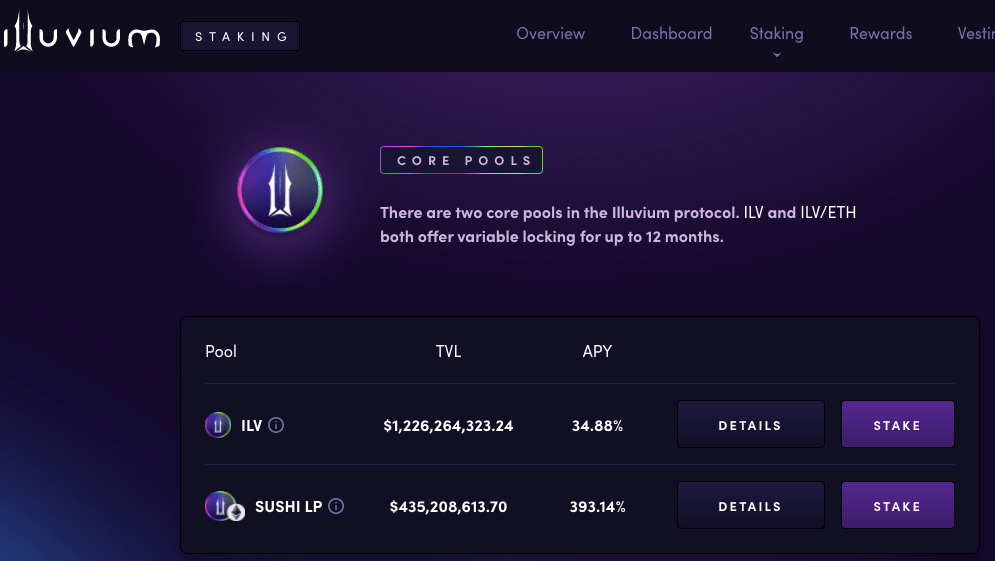This screenshot has width=995, height=561.
Task: Open info icon next to SUSHI LP
Action: (x=336, y=506)
